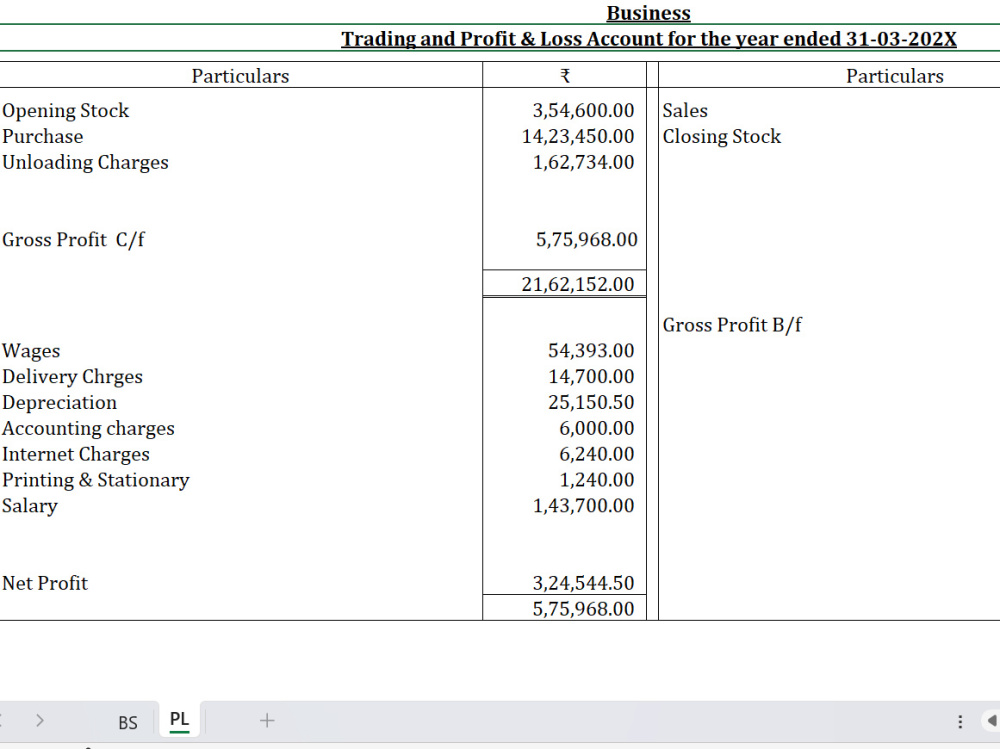Screen dimensions: 1000x749
Task: Select the 14,700.00 amount cell
Action: 591,377
